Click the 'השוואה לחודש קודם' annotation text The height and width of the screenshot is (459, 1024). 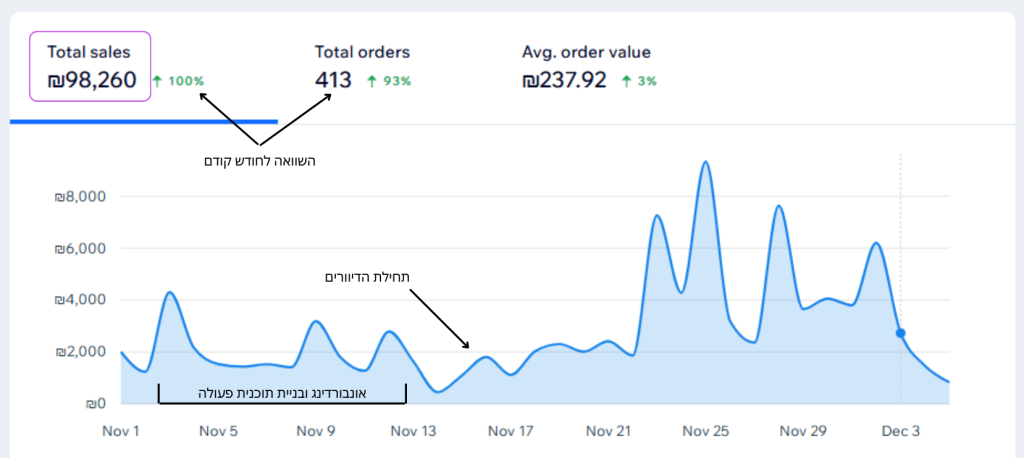(x=259, y=160)
